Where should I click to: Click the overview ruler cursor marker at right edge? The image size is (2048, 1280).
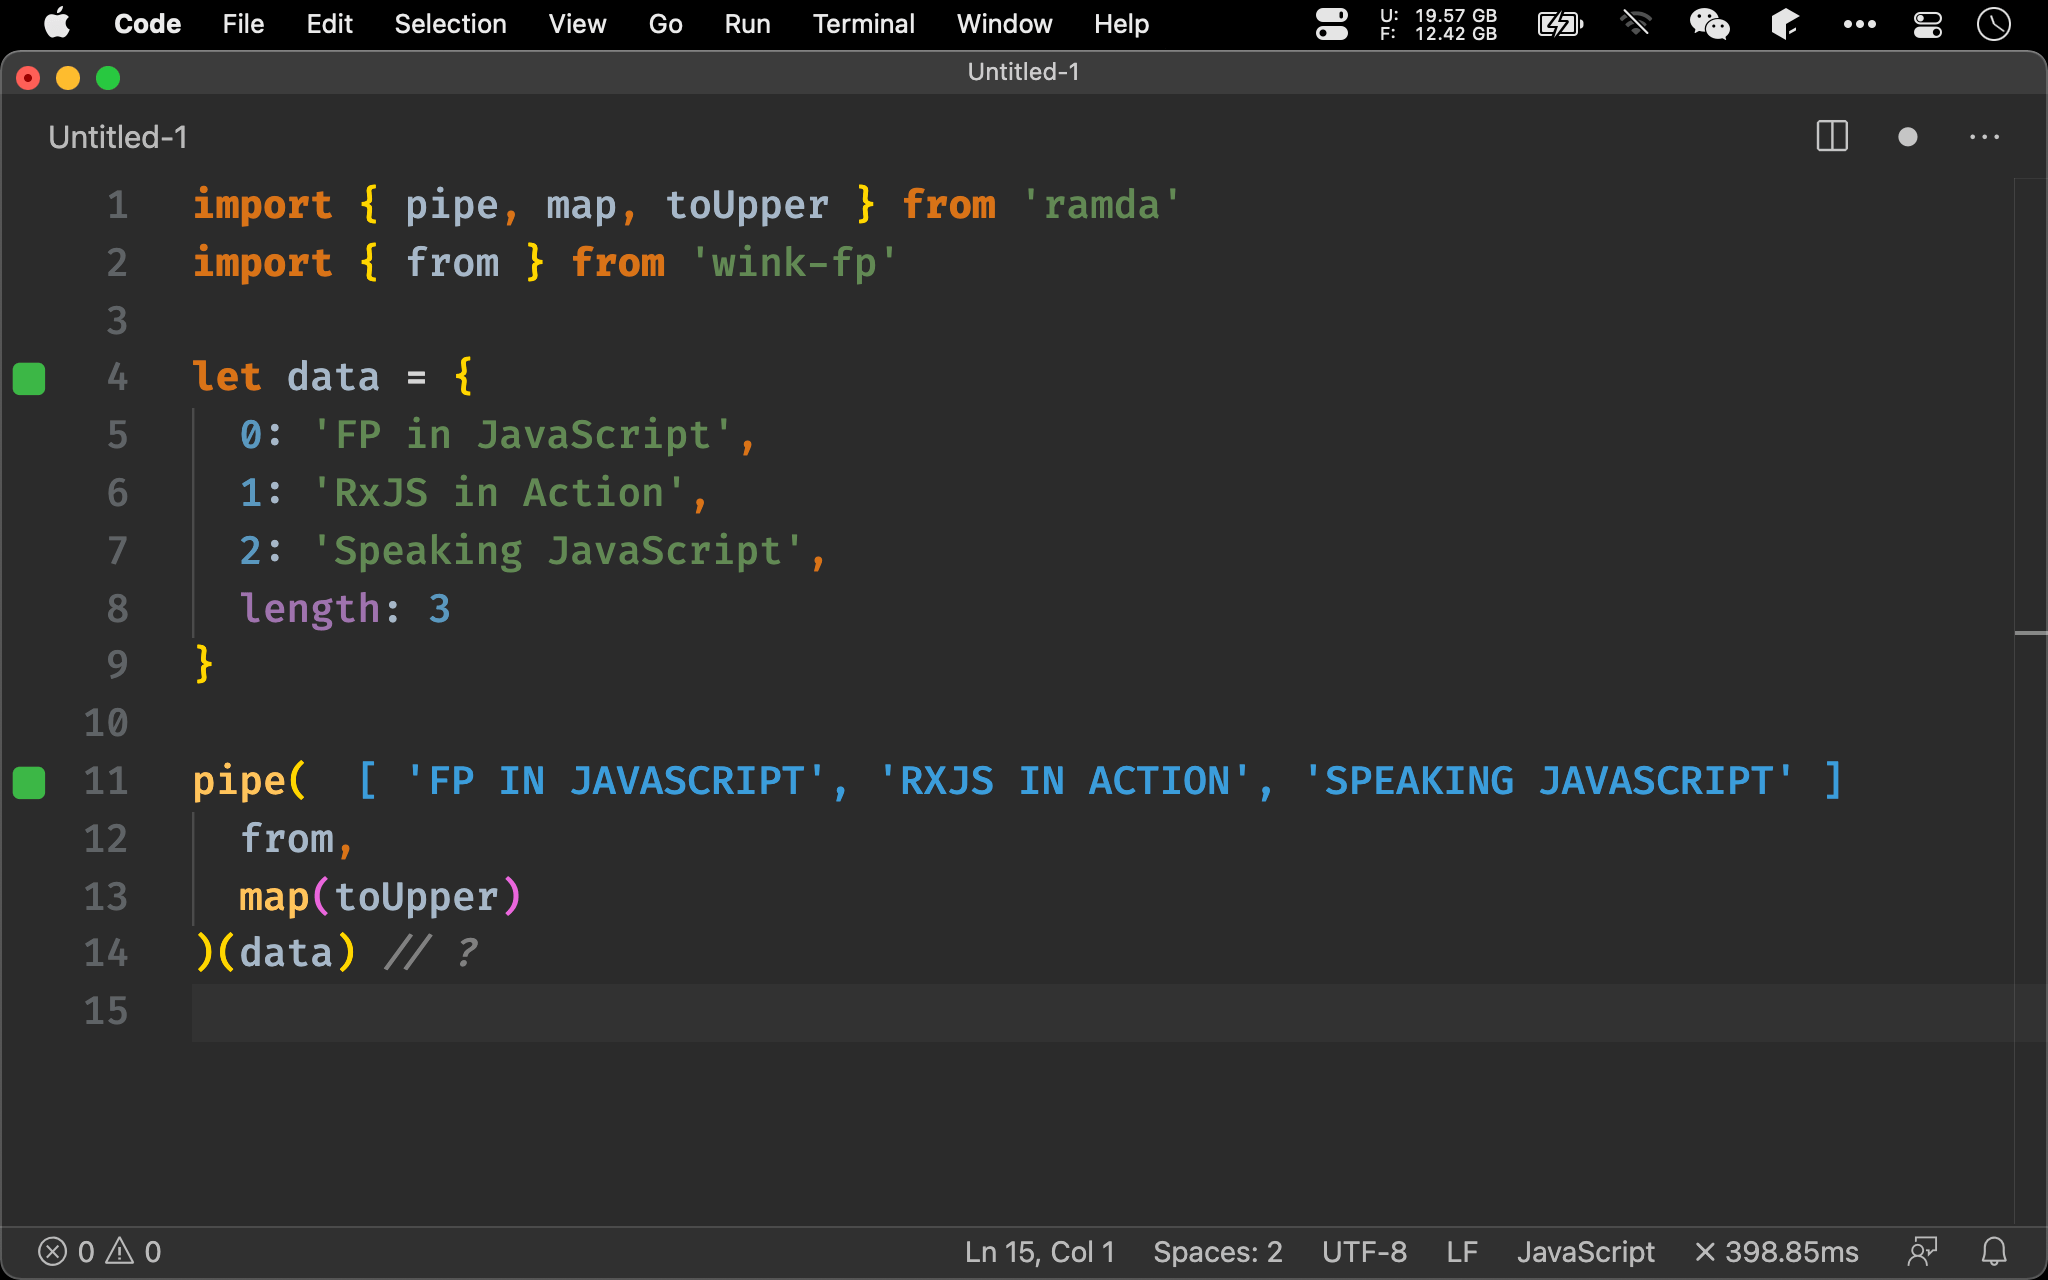[x=2031, y=633]
